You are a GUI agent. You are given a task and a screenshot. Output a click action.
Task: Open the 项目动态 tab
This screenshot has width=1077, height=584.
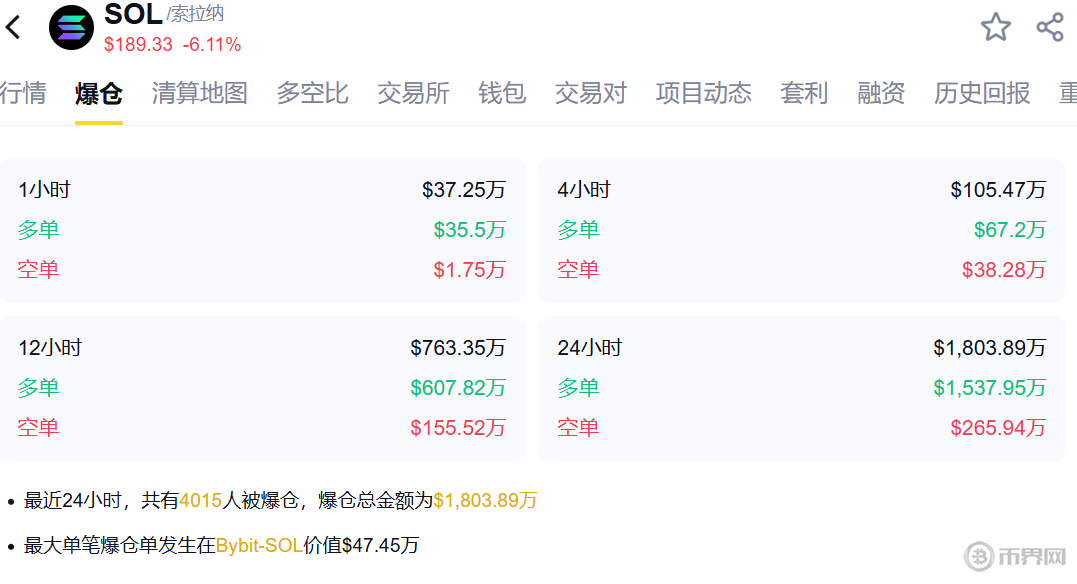click(x=704, y=94)
